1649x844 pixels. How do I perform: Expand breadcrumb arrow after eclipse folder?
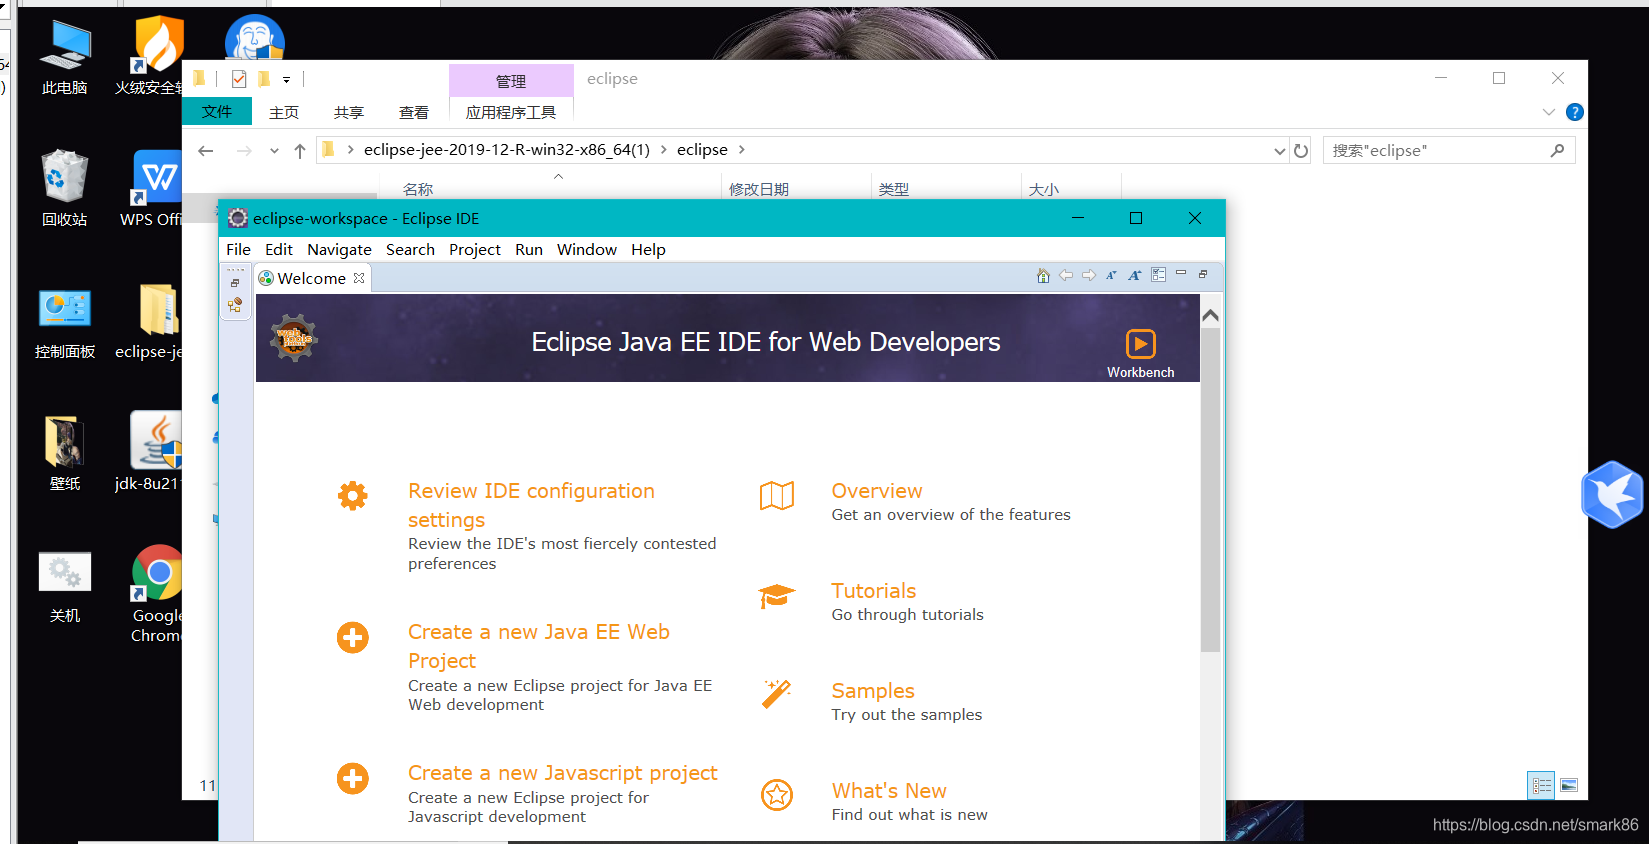pos(741,149)
